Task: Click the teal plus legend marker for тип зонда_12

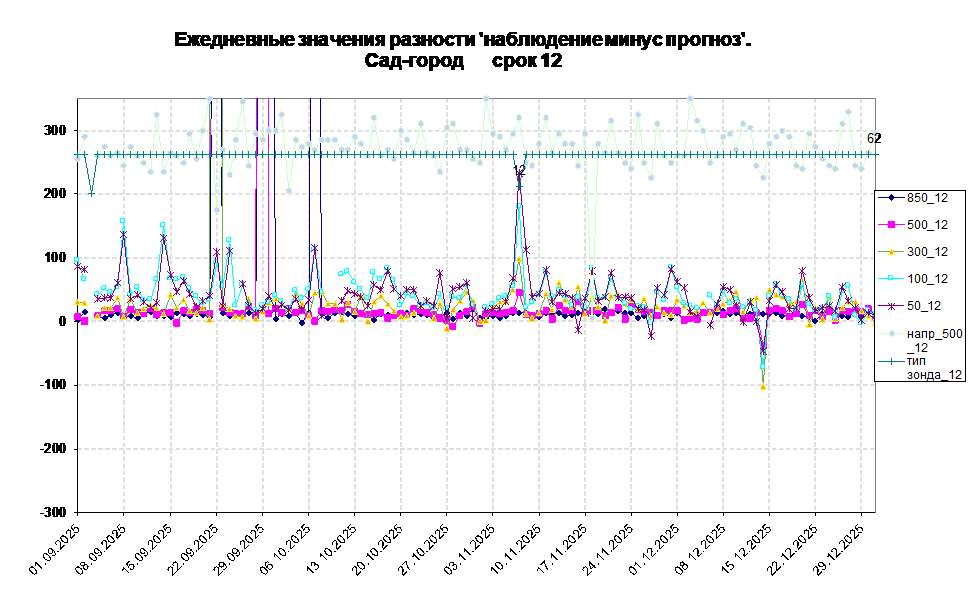Action: 891,361
